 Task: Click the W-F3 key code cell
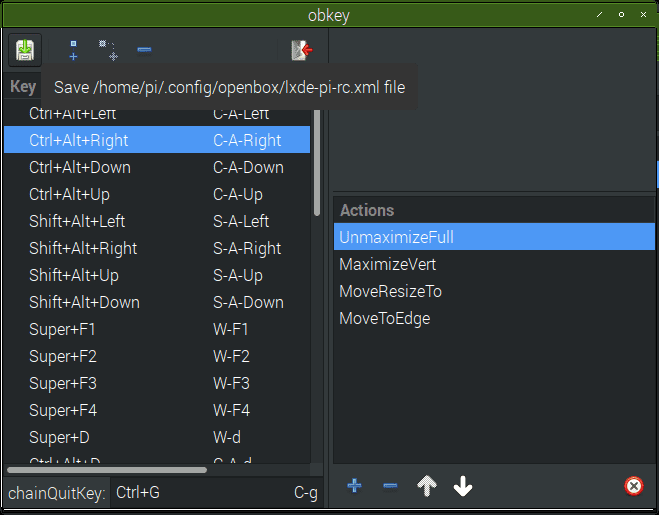click(231, 383)
